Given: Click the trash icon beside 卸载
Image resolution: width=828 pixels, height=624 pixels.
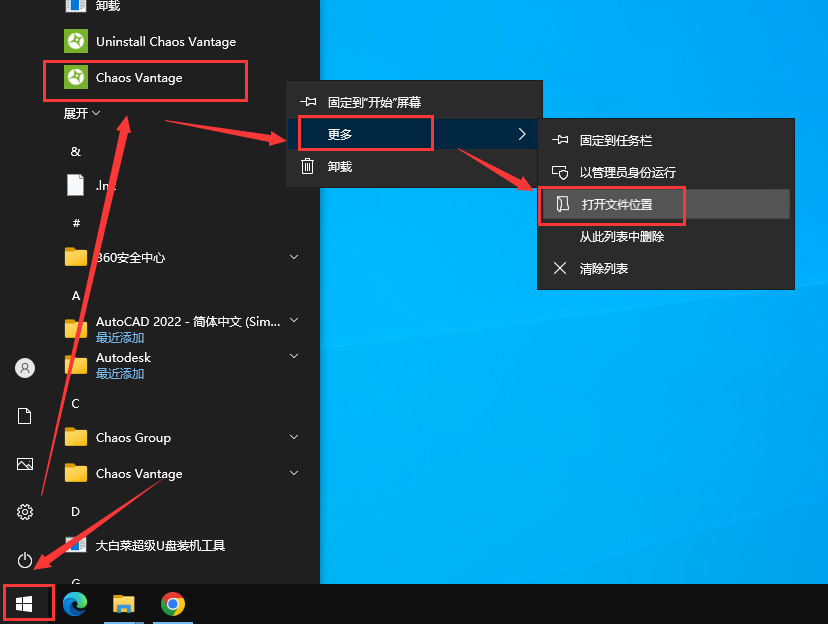Looking at the screenshot, I should (x=307, y=166).
